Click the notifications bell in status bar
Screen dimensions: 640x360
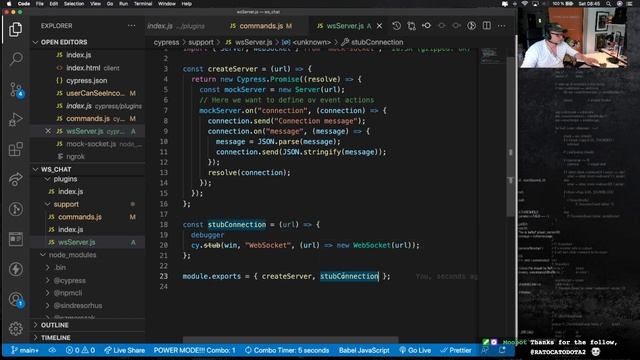(x=502, y=350)
